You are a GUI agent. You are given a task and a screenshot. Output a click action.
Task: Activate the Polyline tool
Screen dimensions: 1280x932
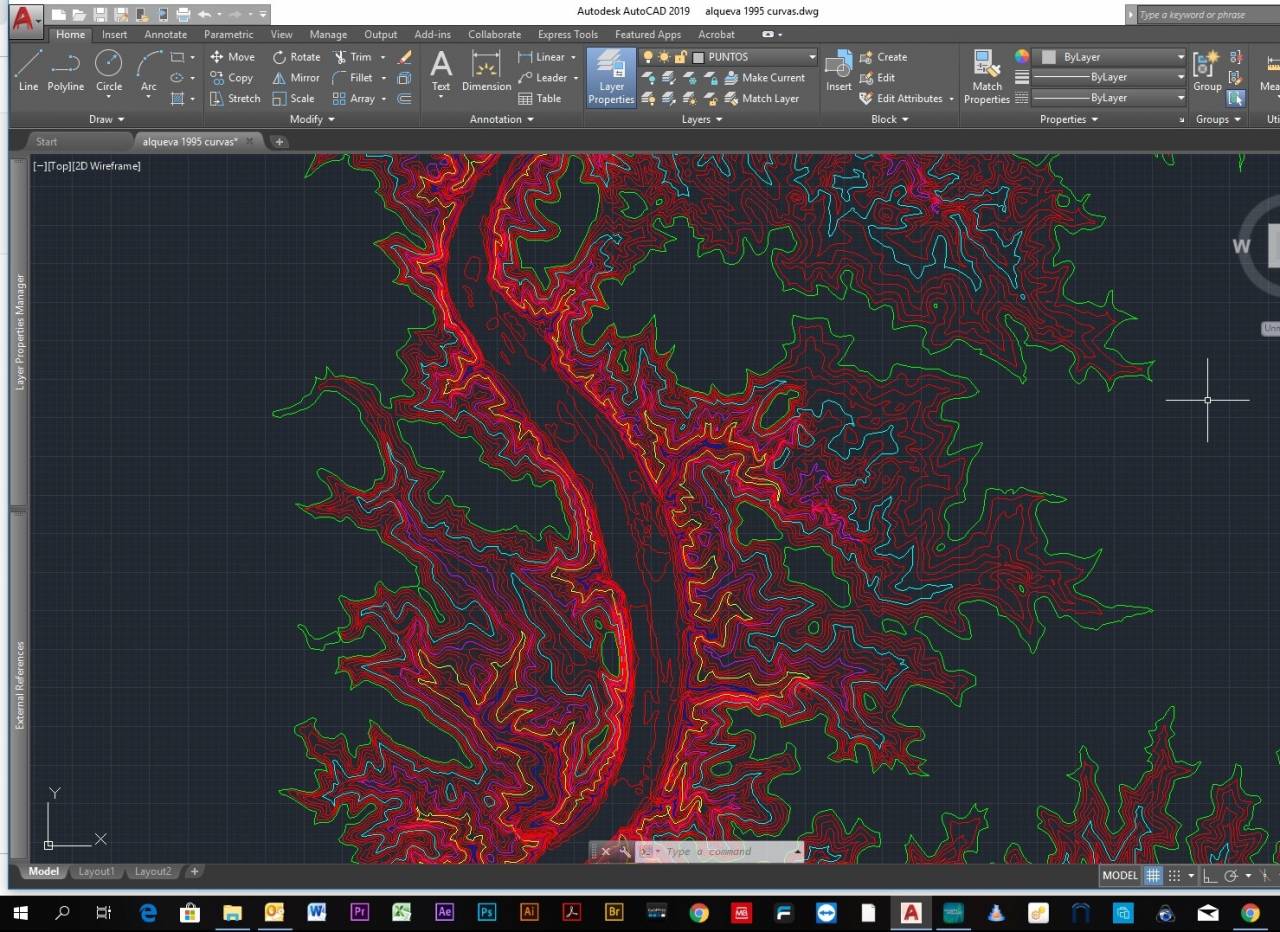coord(65,70)
